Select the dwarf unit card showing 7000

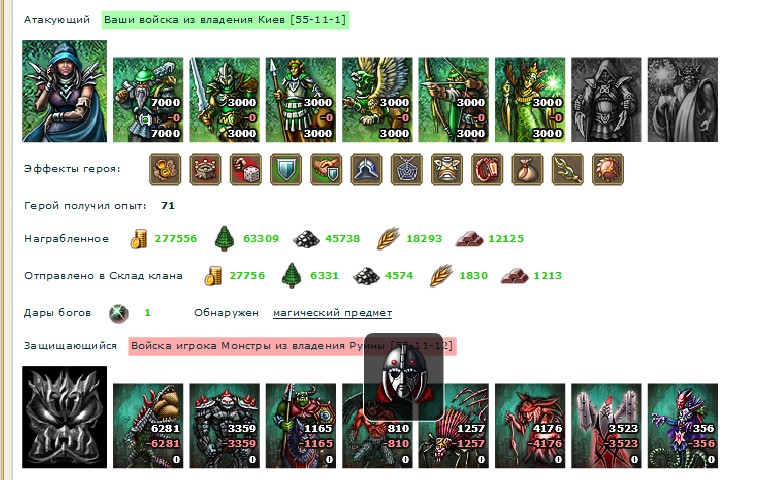pos(148,100)
